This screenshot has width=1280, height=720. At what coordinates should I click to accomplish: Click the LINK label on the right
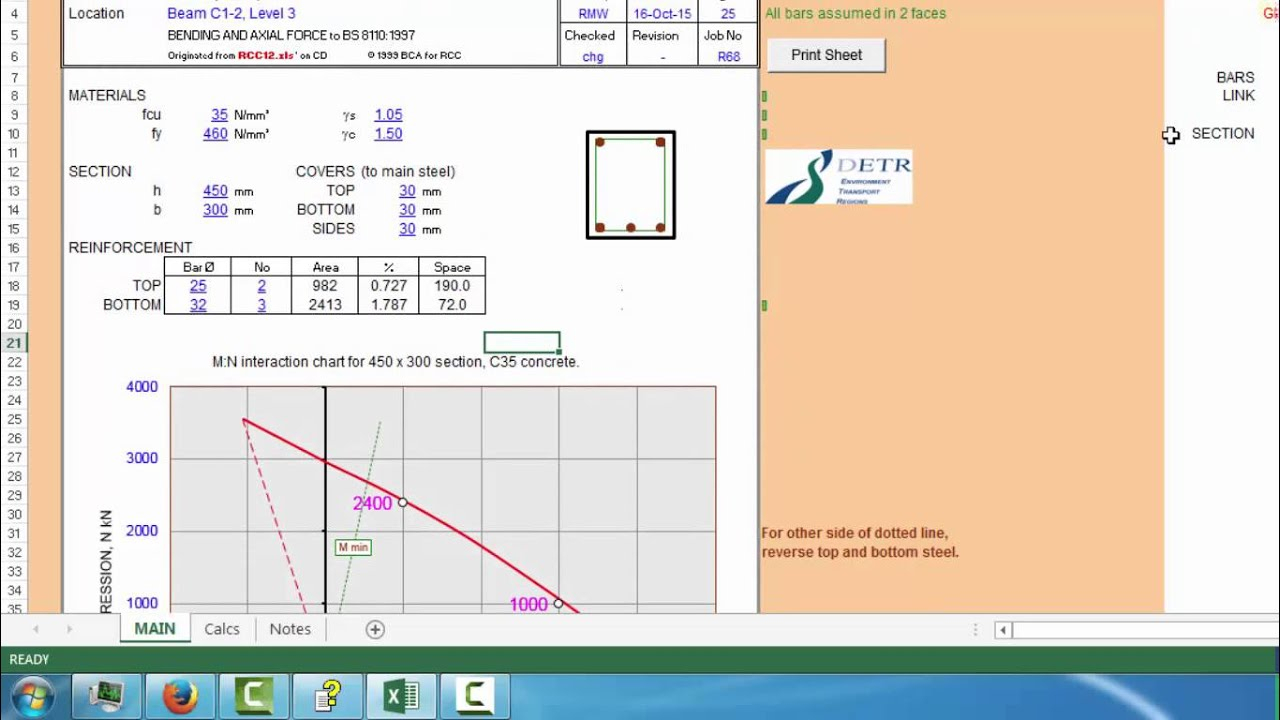[1238, 96]
